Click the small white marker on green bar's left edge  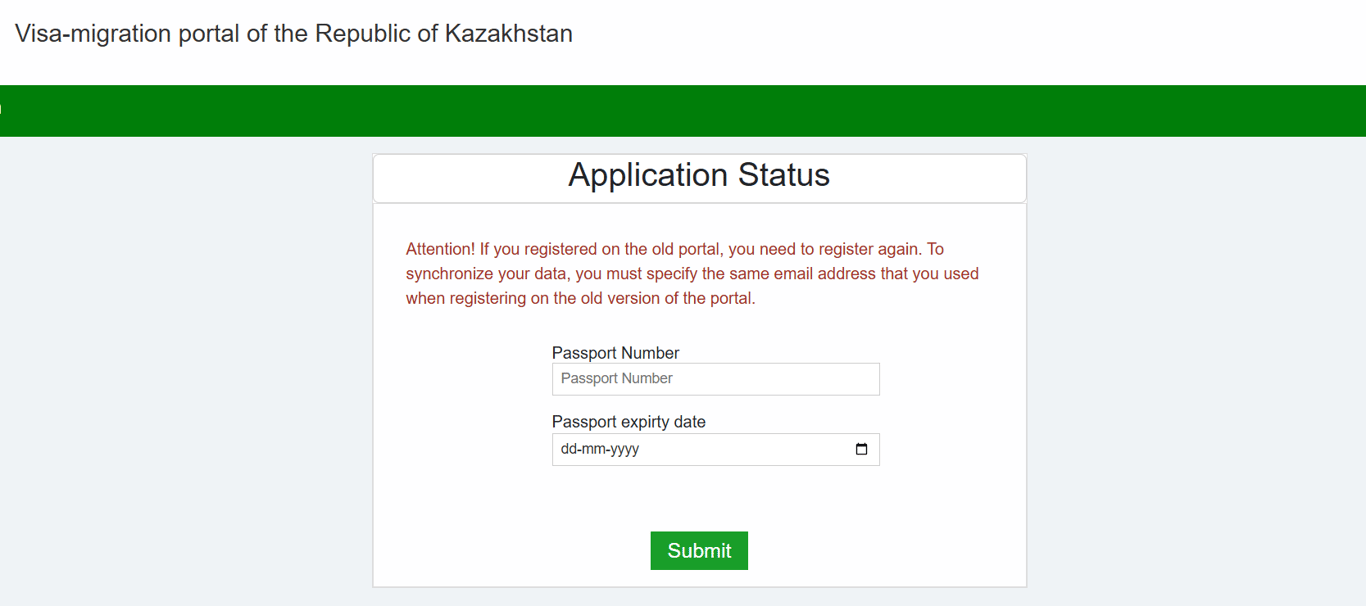pos(1,110)
